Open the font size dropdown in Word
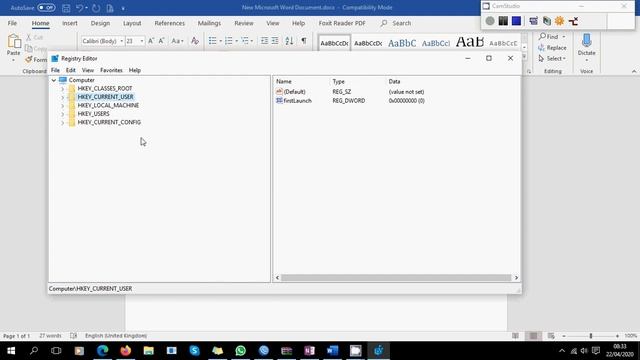This screenshot has width=640, height=360. 142,41
